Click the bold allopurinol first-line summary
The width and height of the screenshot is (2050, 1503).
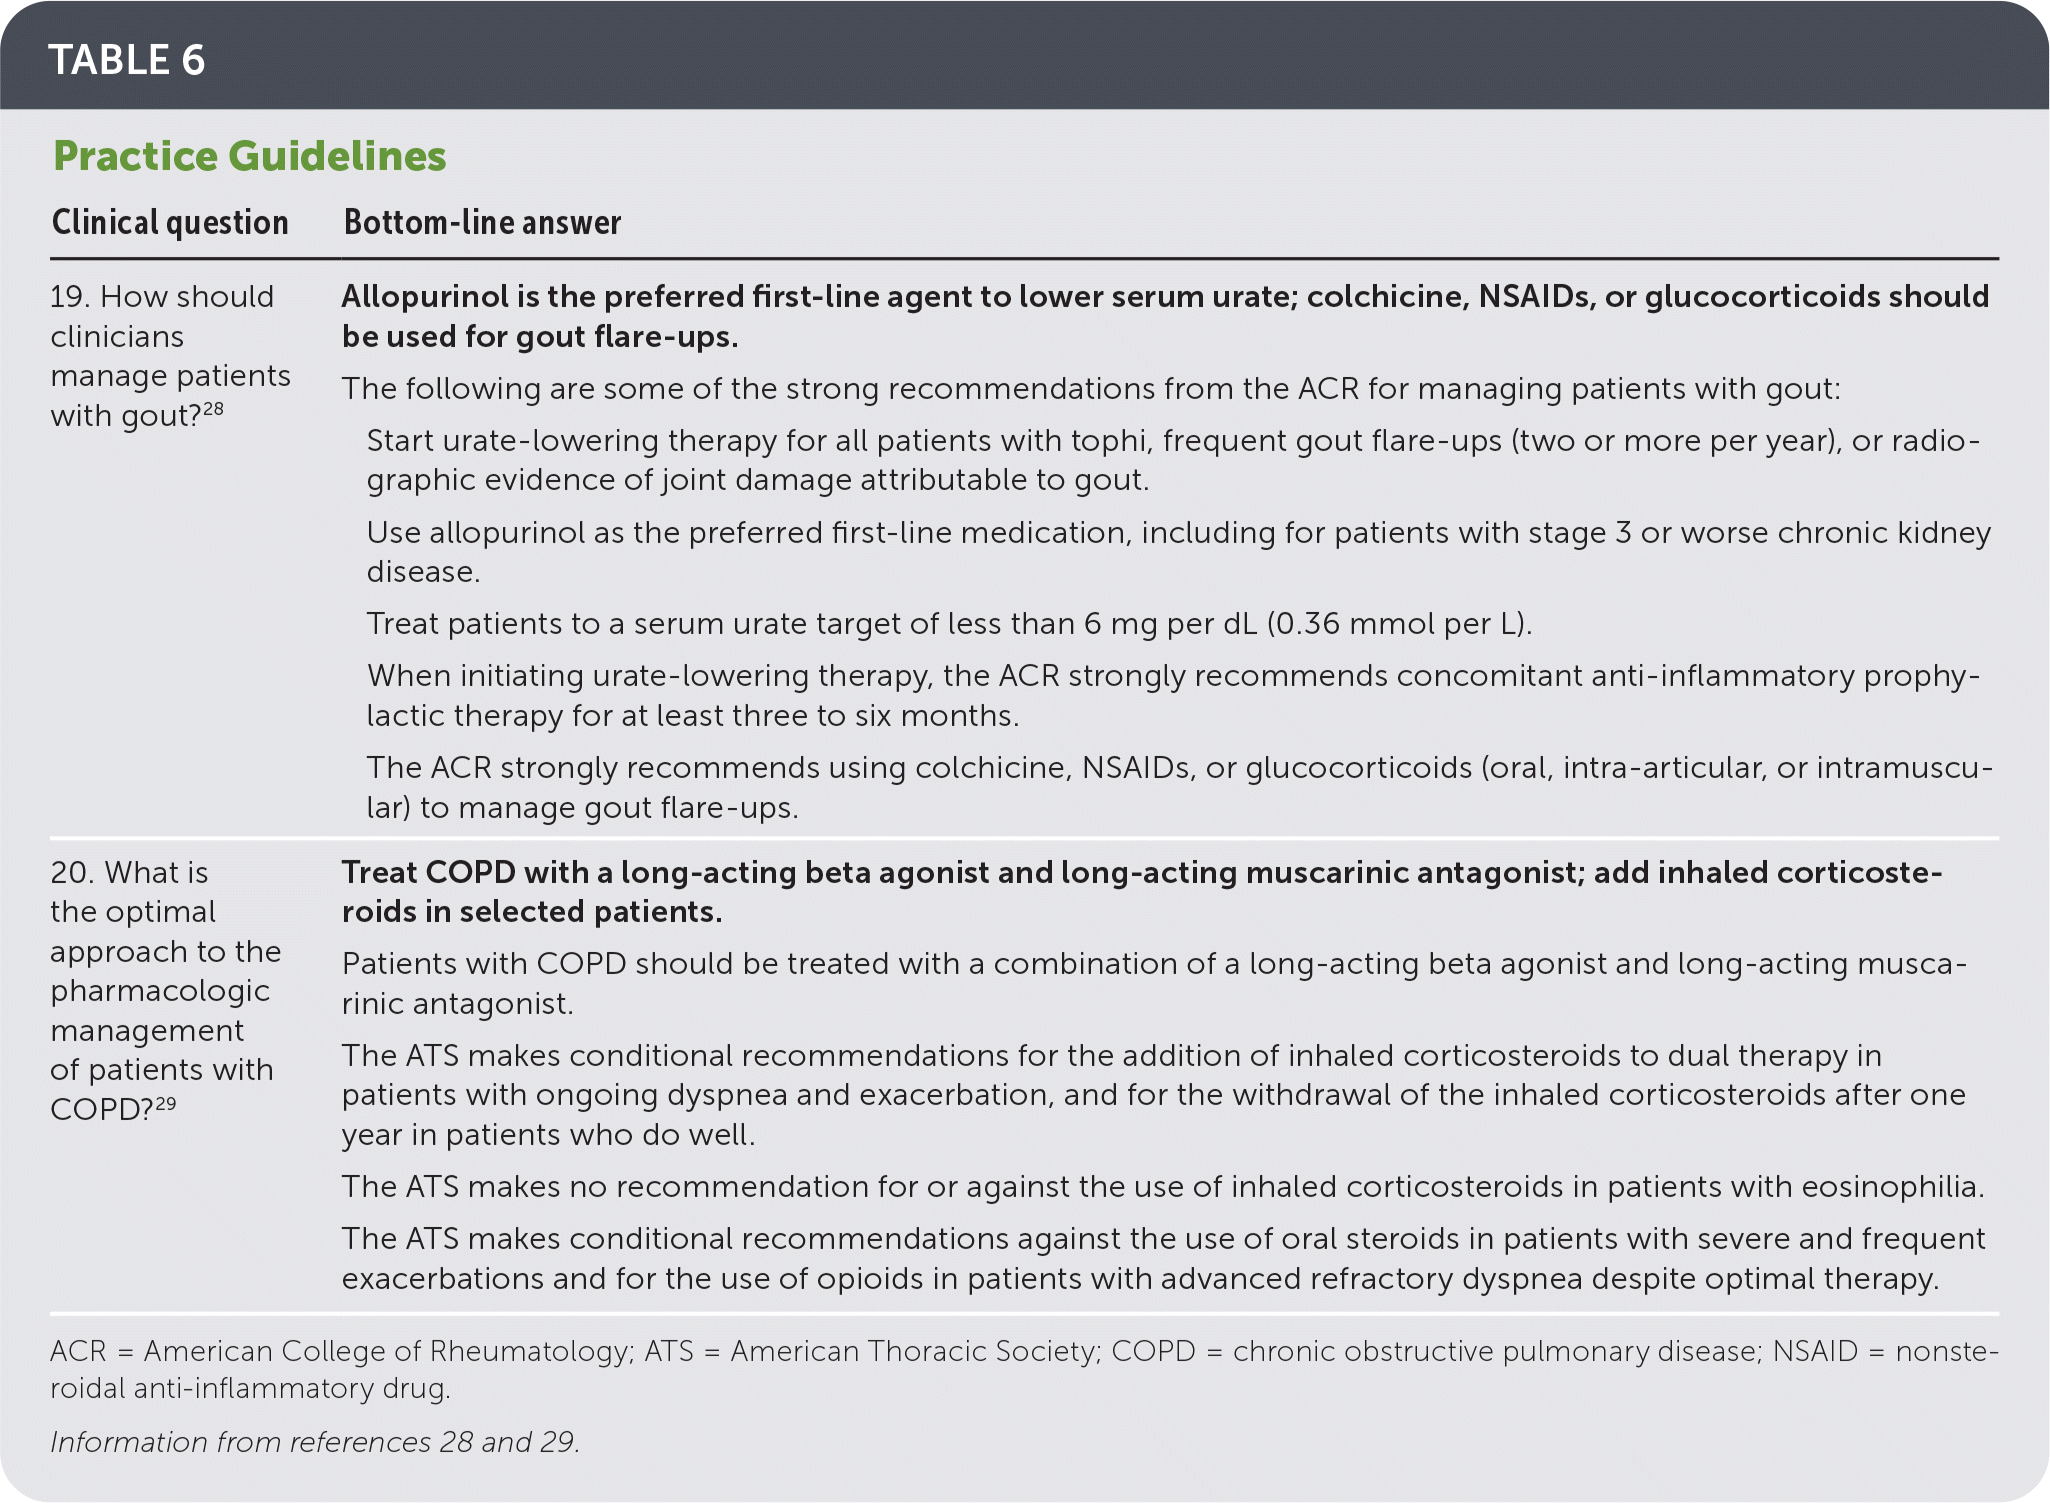click(1164, 316)
